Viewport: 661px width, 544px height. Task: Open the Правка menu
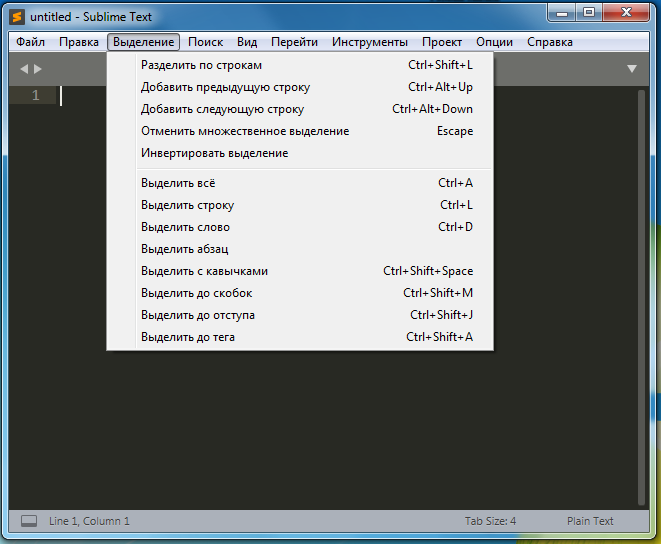pyautogui.click(x=79, y=42)
